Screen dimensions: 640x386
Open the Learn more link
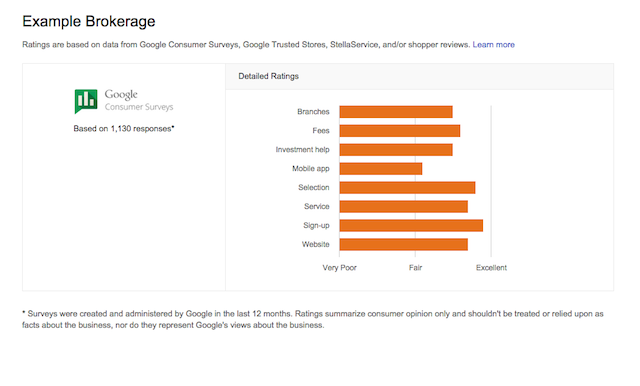[493, 44]
